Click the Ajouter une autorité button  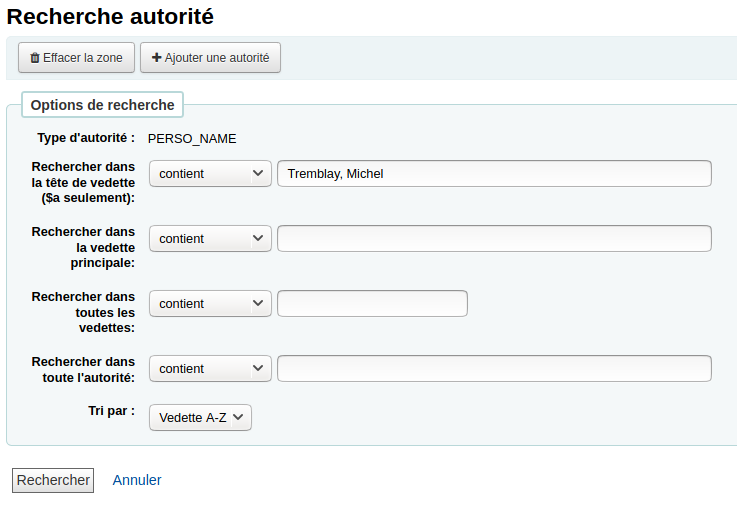pyautogui.click(x=210, y=58)
